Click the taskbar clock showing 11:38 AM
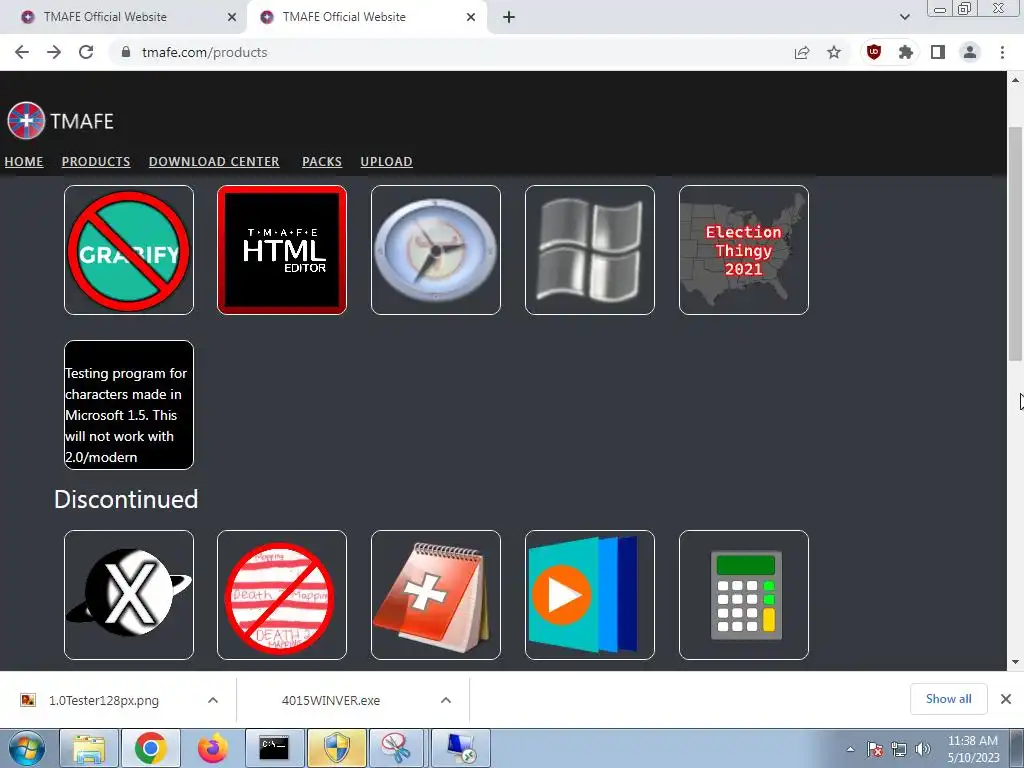Image resolution: width=1024 pixels, height=768 pixels. (x=973, y=749)
